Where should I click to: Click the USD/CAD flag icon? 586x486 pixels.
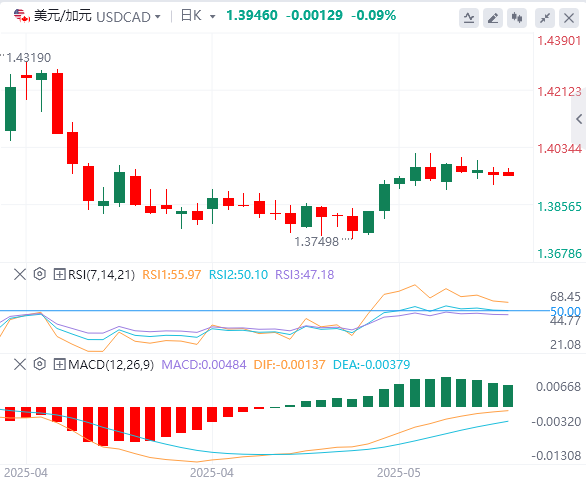tap(22, 16)
